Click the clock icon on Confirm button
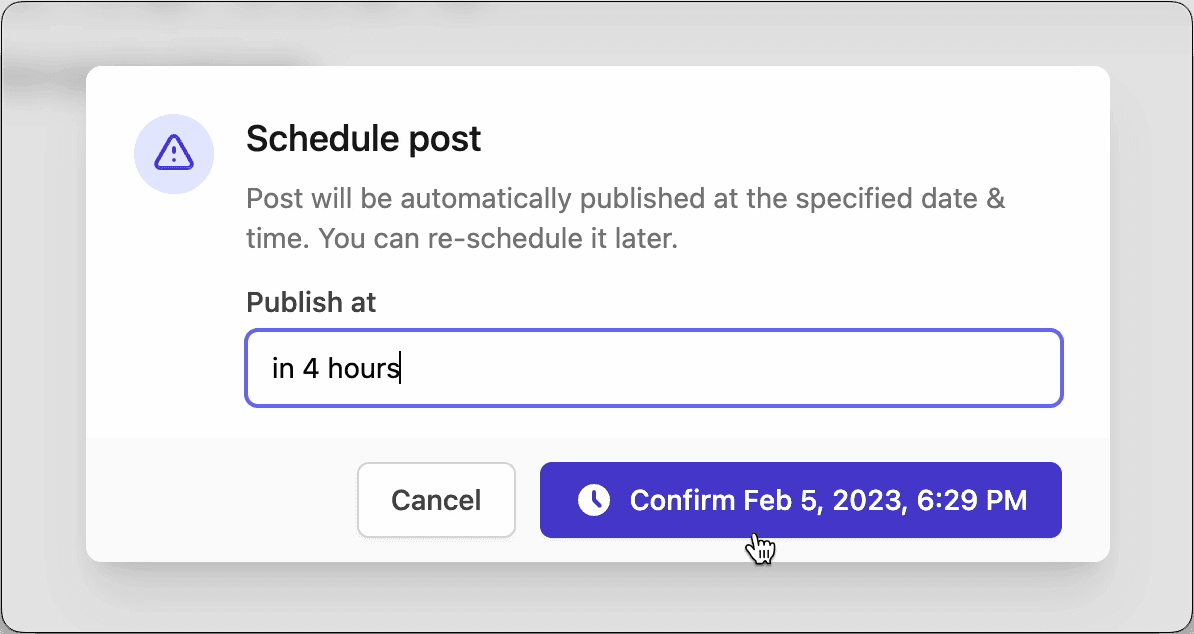This screenshot has width=1194, height=634. click(x=594, y=500)
